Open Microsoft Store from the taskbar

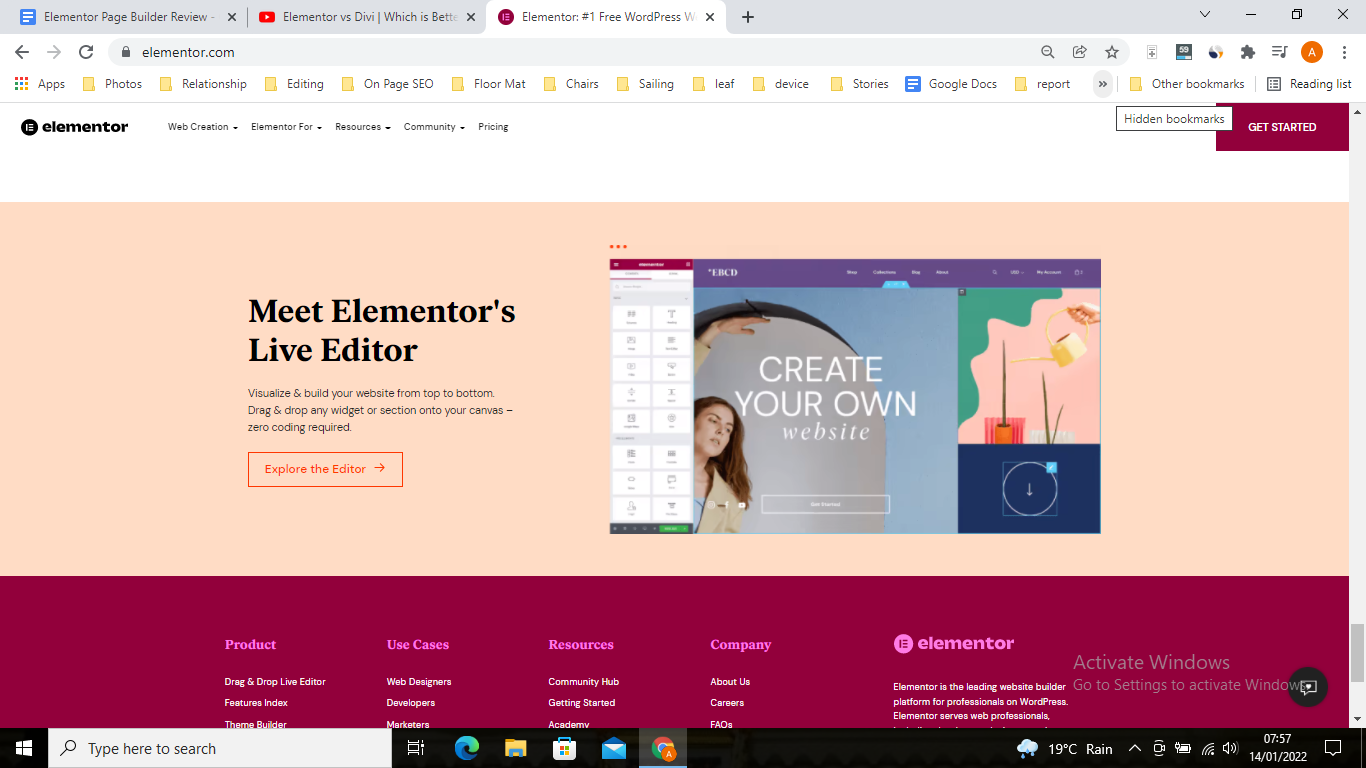click(565, 748)
